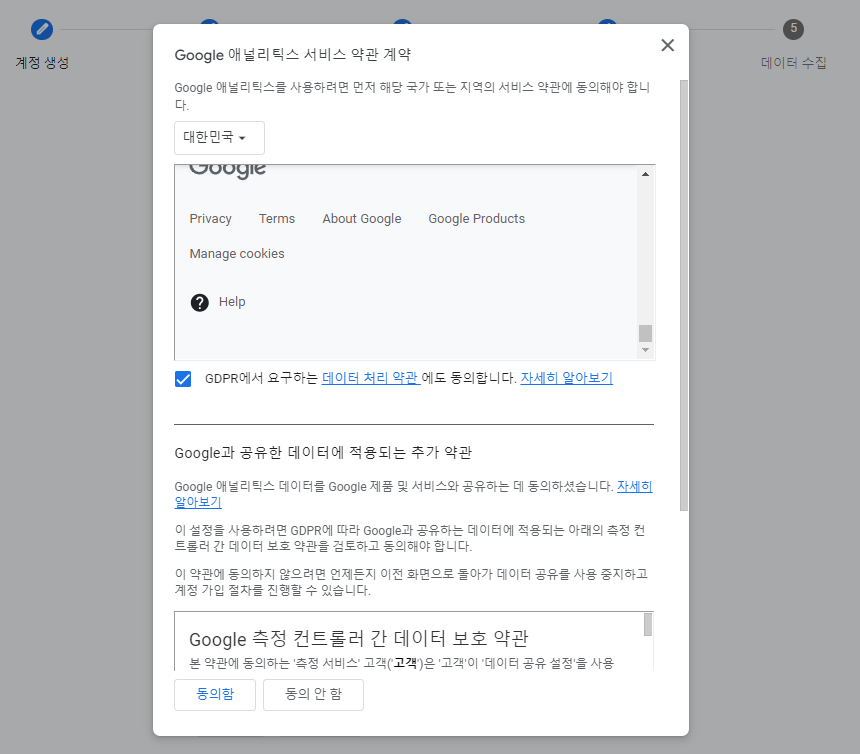Click the 계정 생성 step label
Viewport: 860px width, 754px height.
[x=42, y=63]
